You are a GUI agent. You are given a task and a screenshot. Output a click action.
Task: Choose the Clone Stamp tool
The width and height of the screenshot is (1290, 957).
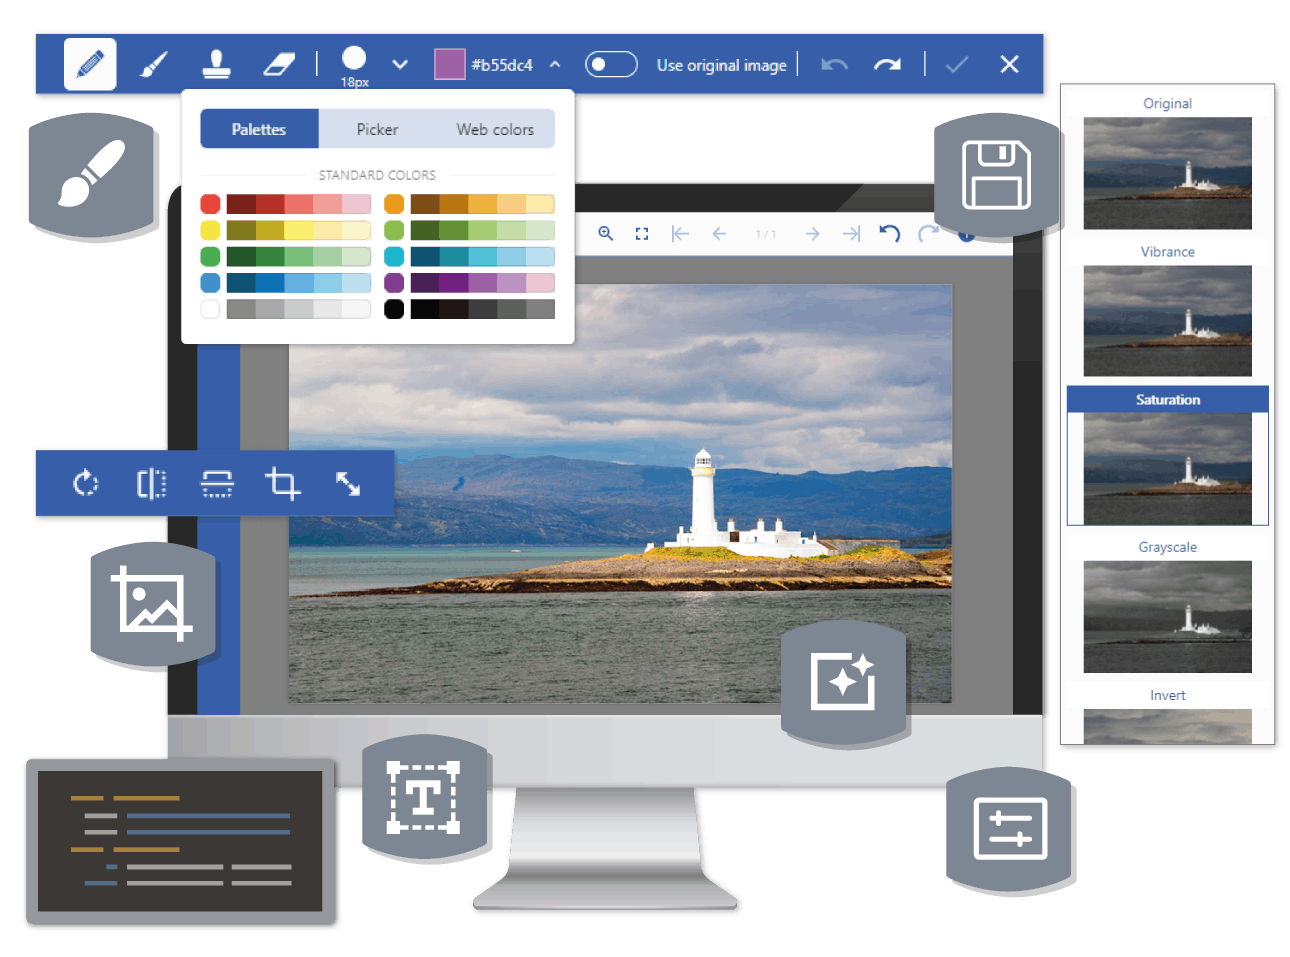(216, 65)
